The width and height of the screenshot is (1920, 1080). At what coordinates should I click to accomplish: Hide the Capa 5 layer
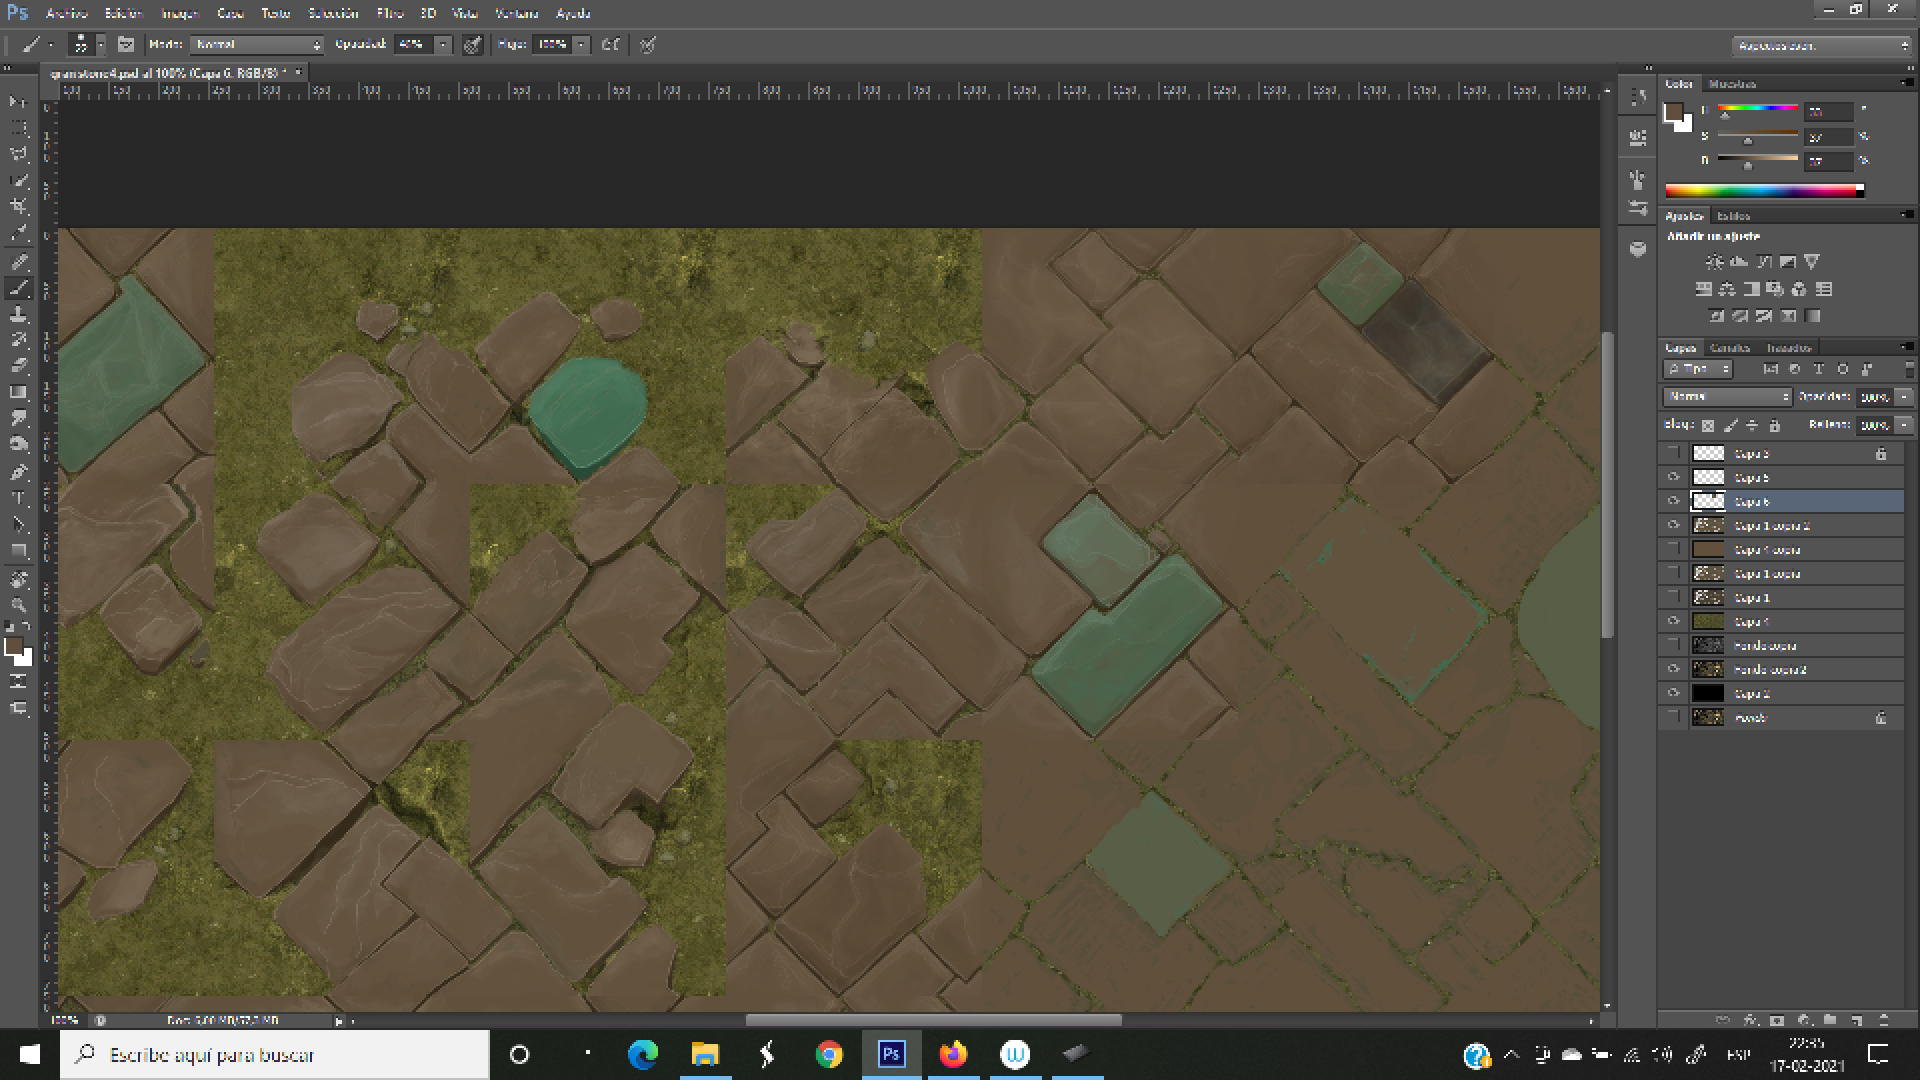point(1673,478)
